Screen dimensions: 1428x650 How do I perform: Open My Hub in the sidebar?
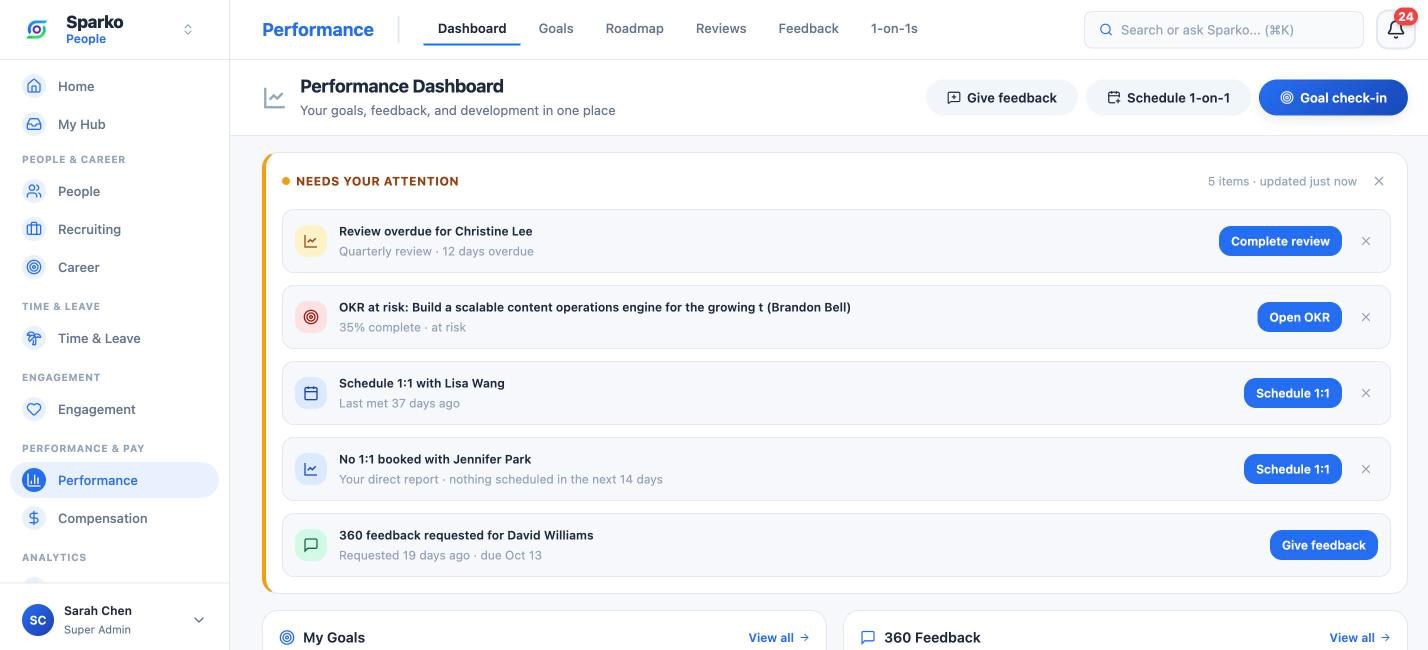(x=114, y=124)
